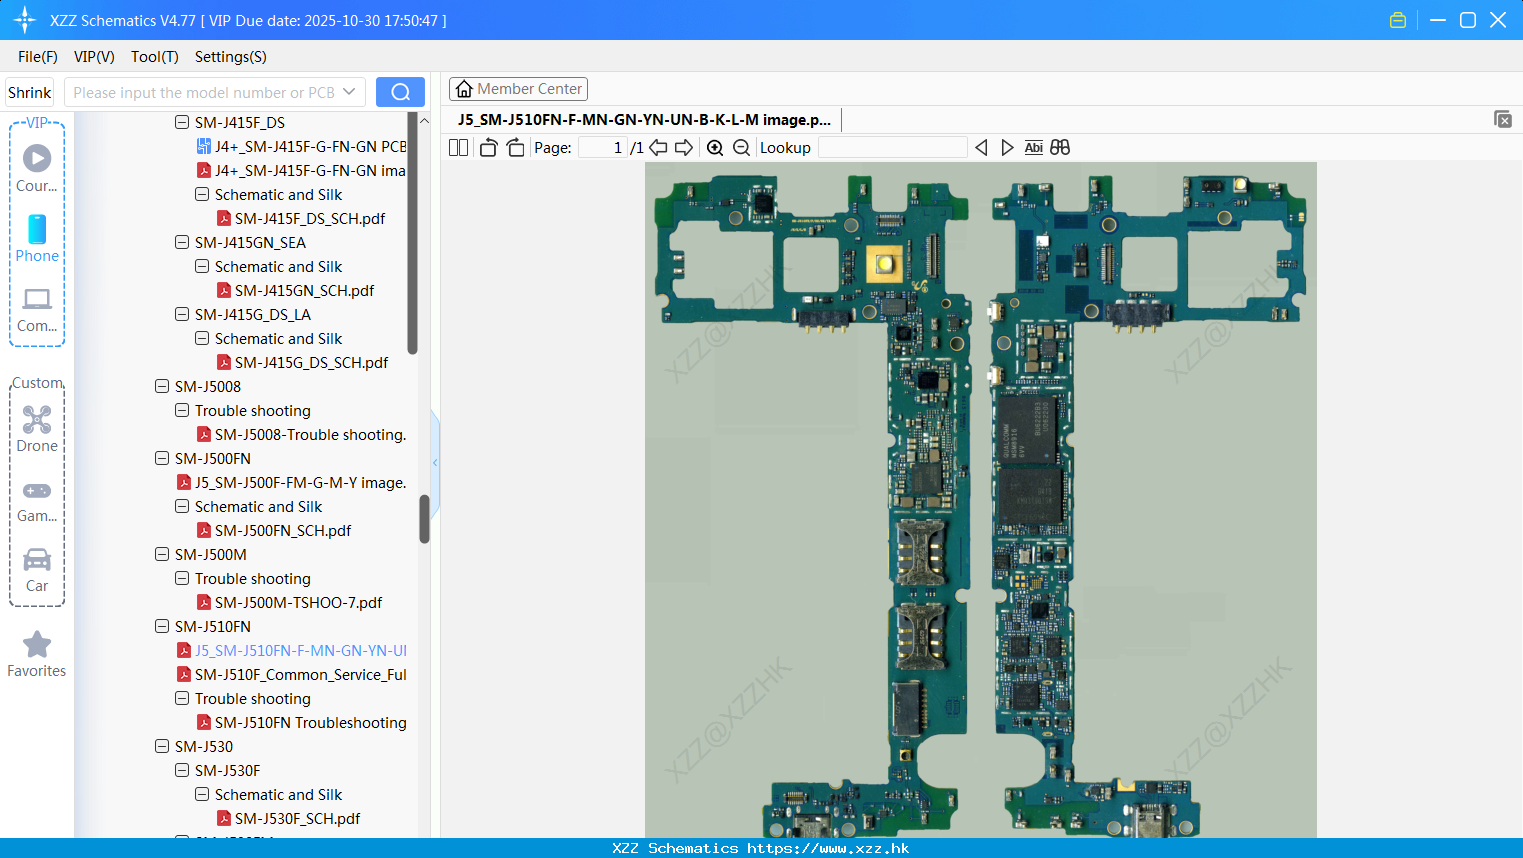The width and height of the screenshot is (1523, 858).
Task: Open SM-J5008-Trouble shooting file
Action: pyautogui.click(x=301, y=434)
